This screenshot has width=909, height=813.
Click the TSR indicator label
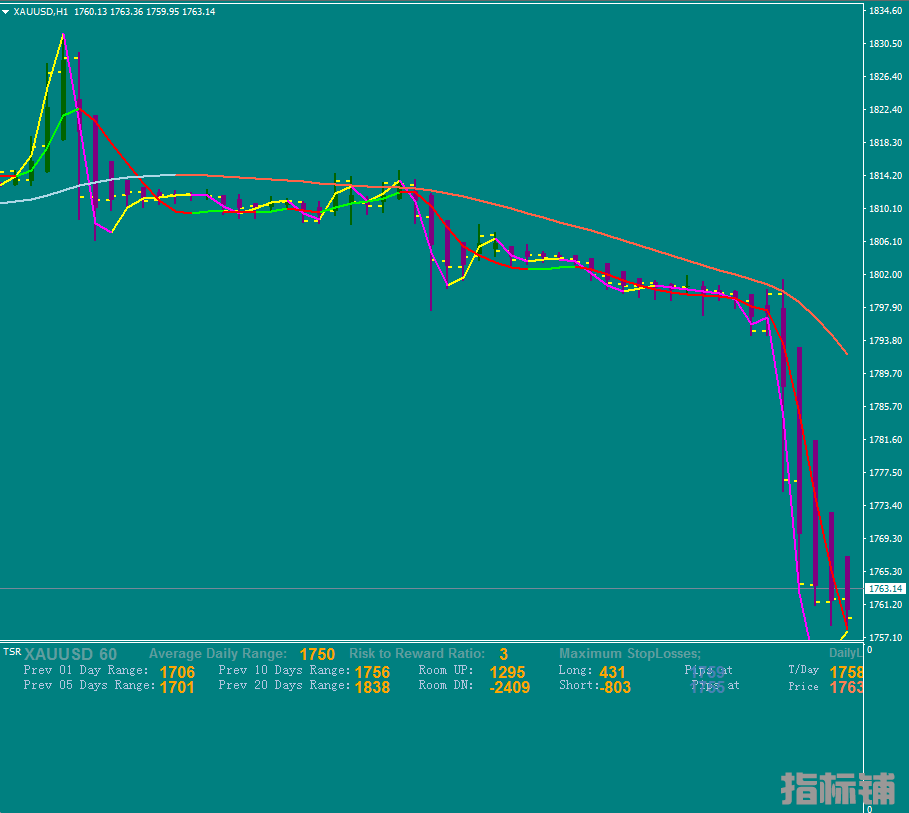(x=11, y=652)
